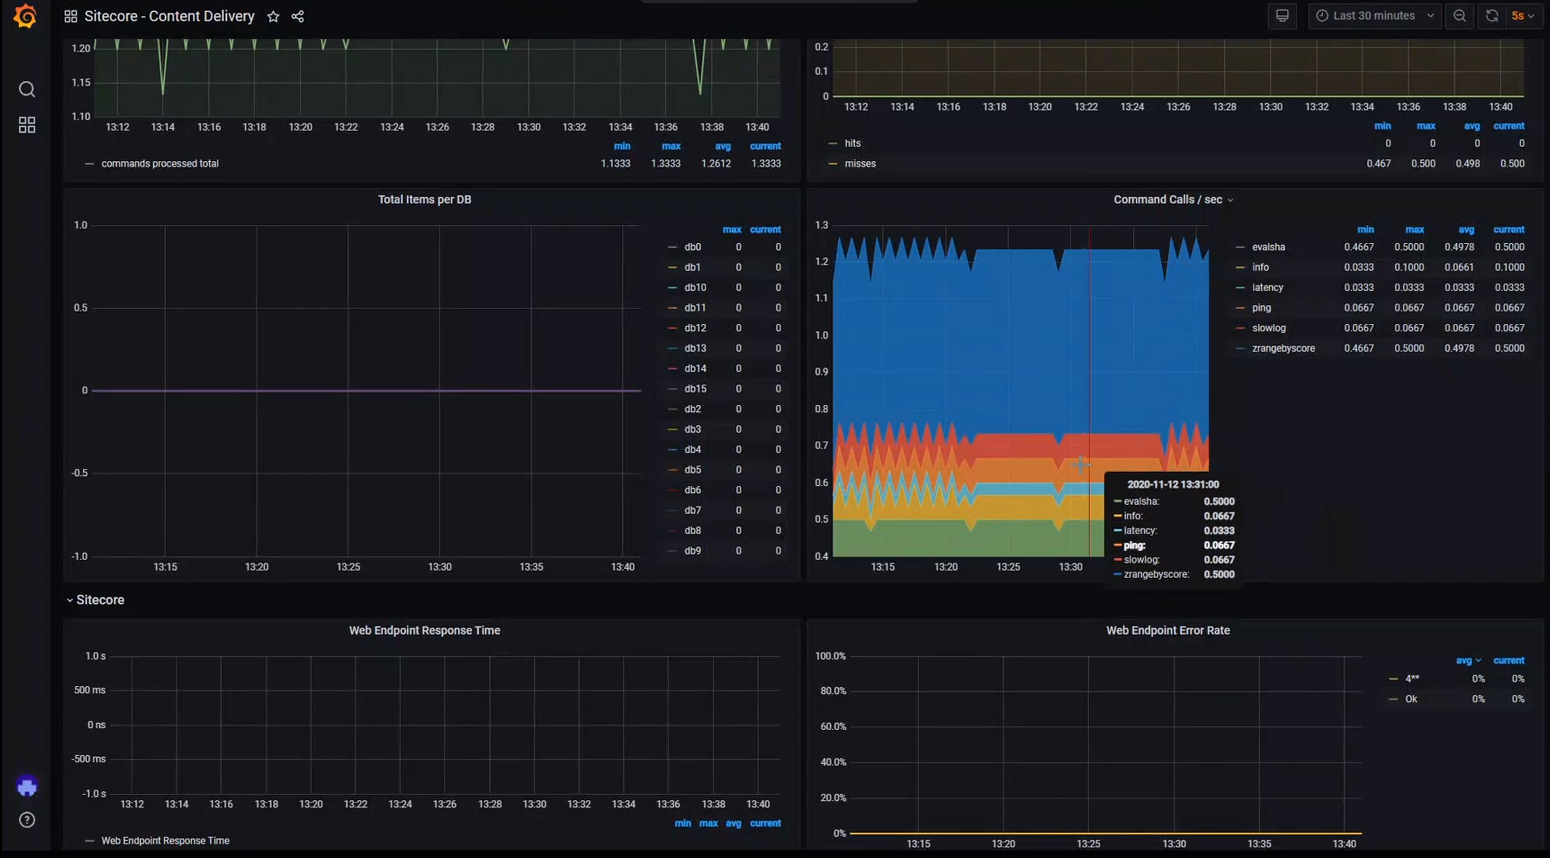Change color of misses series swatch
Image resolution: width=1550 pixels, height=858 pixels.
(x=833, y=164)
